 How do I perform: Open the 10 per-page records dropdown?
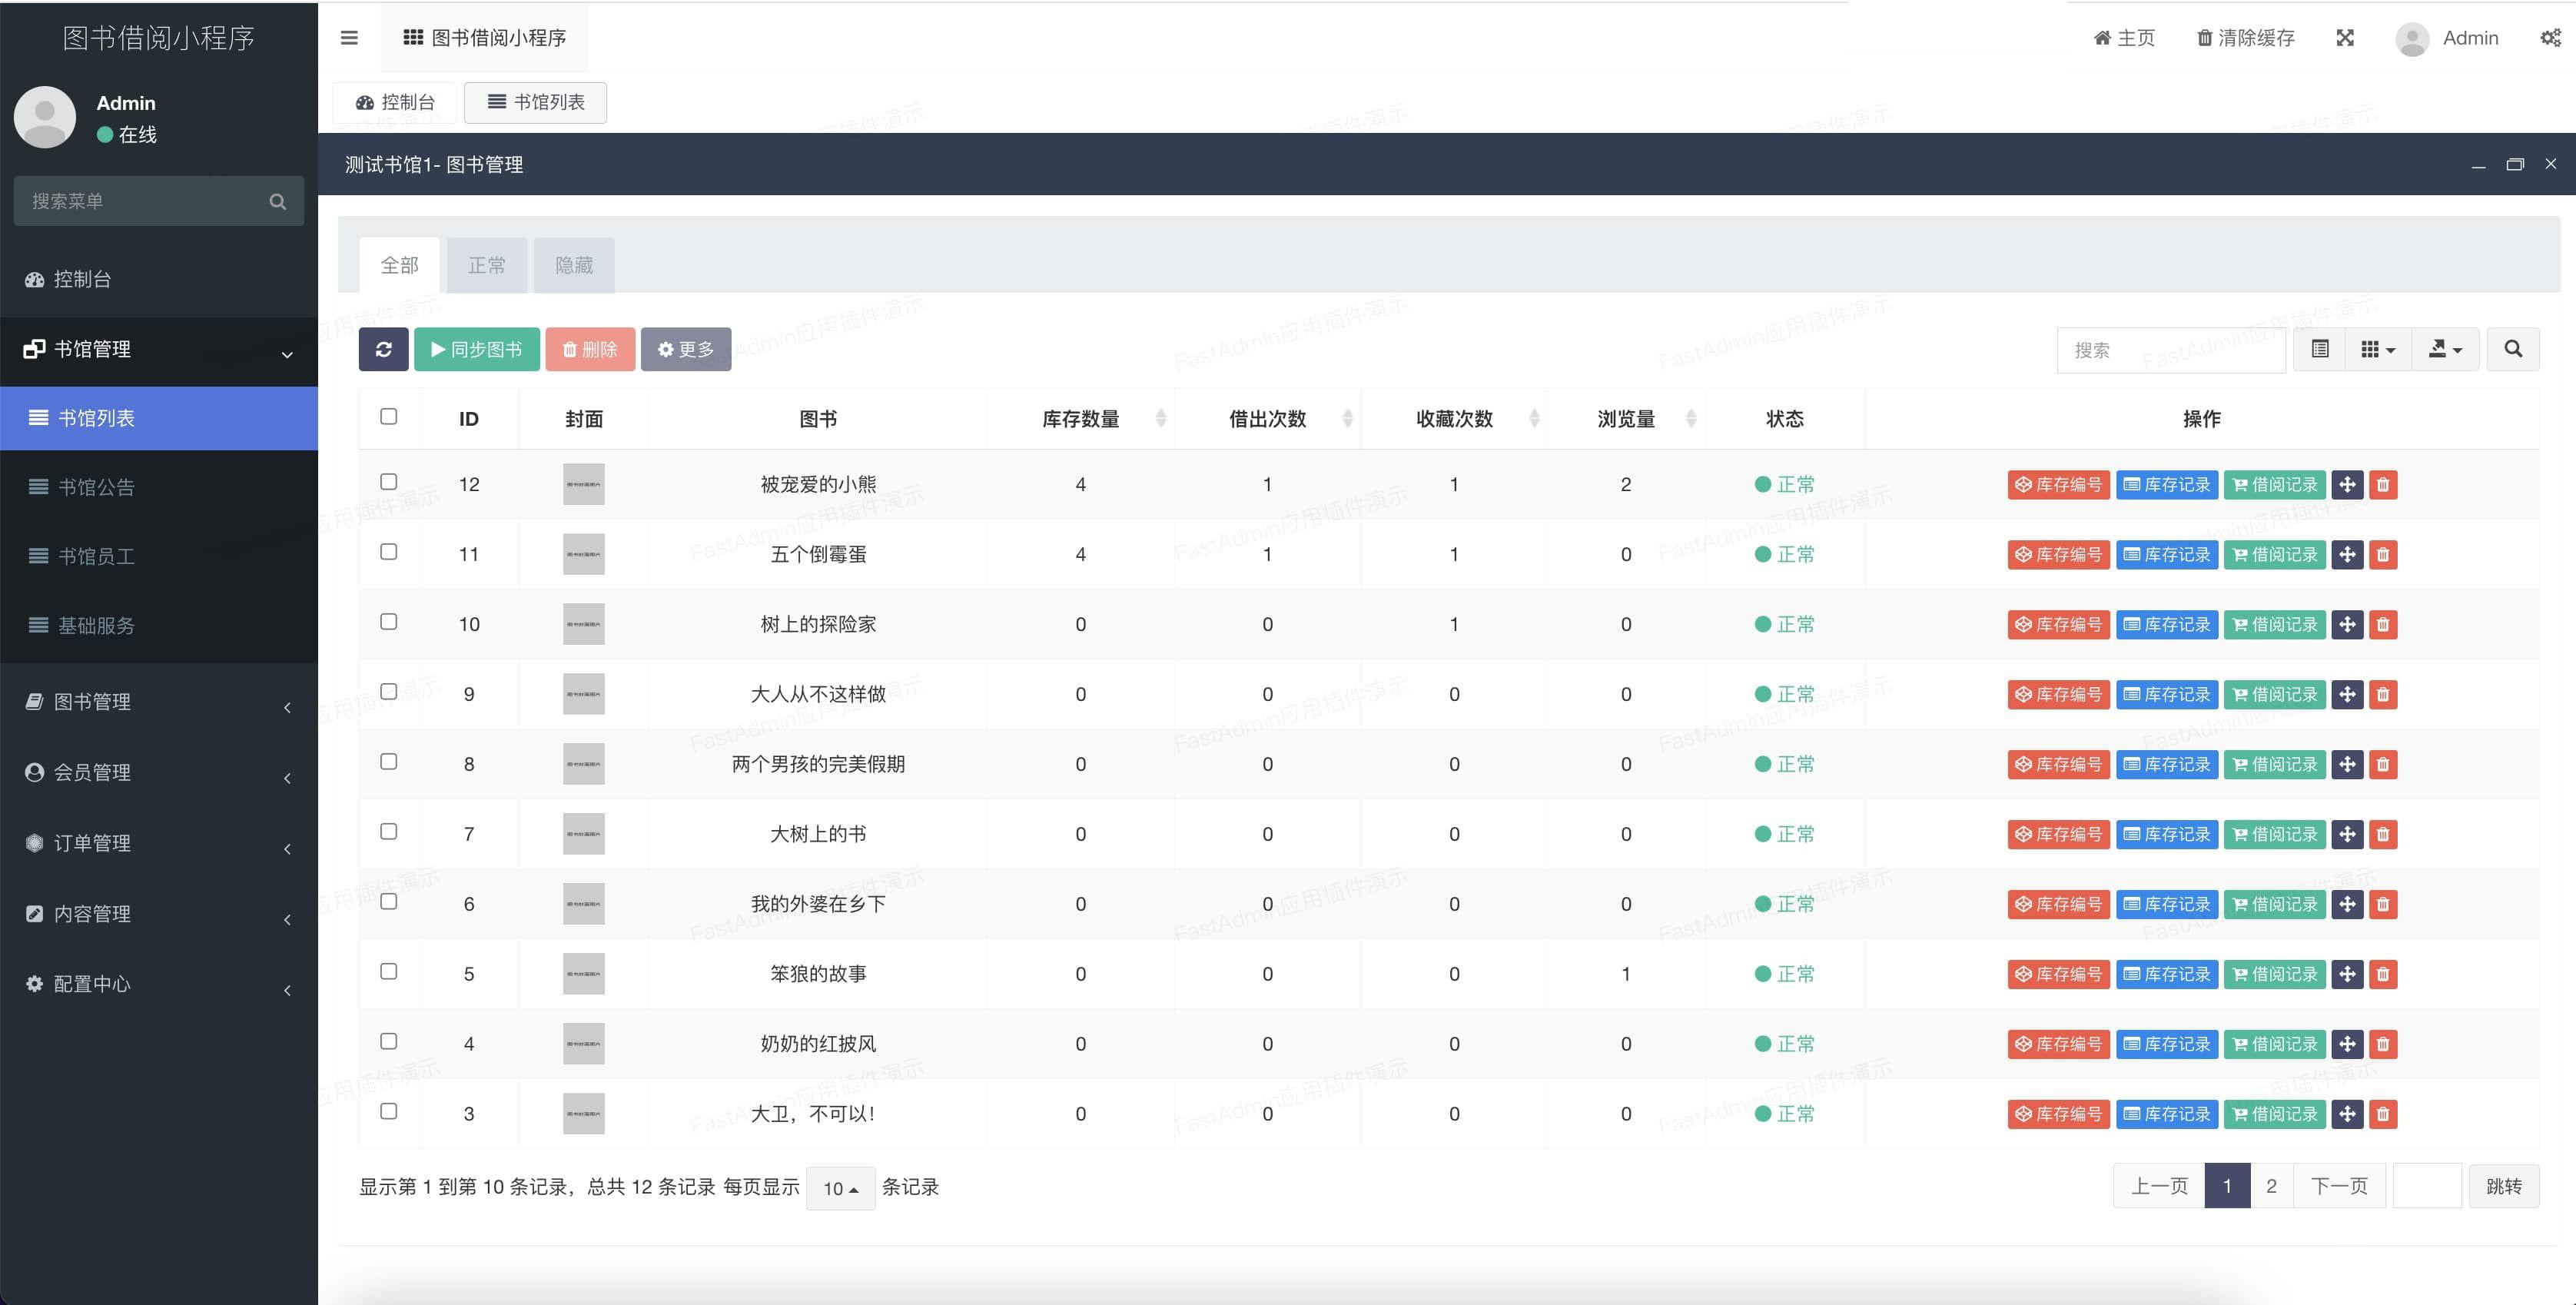[x=840, y=1188]
